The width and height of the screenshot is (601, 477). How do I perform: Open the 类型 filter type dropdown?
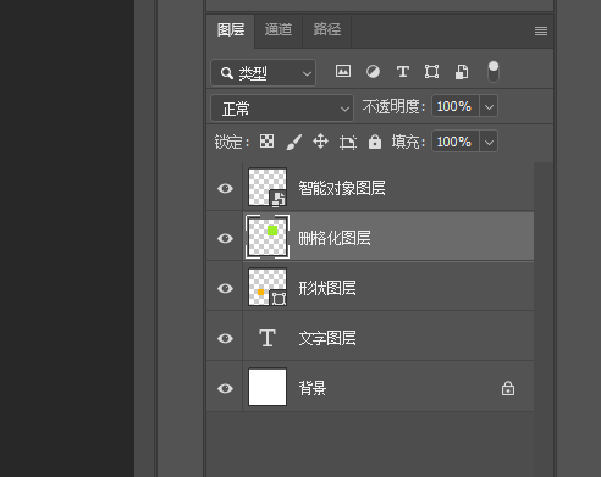(263, 73)
